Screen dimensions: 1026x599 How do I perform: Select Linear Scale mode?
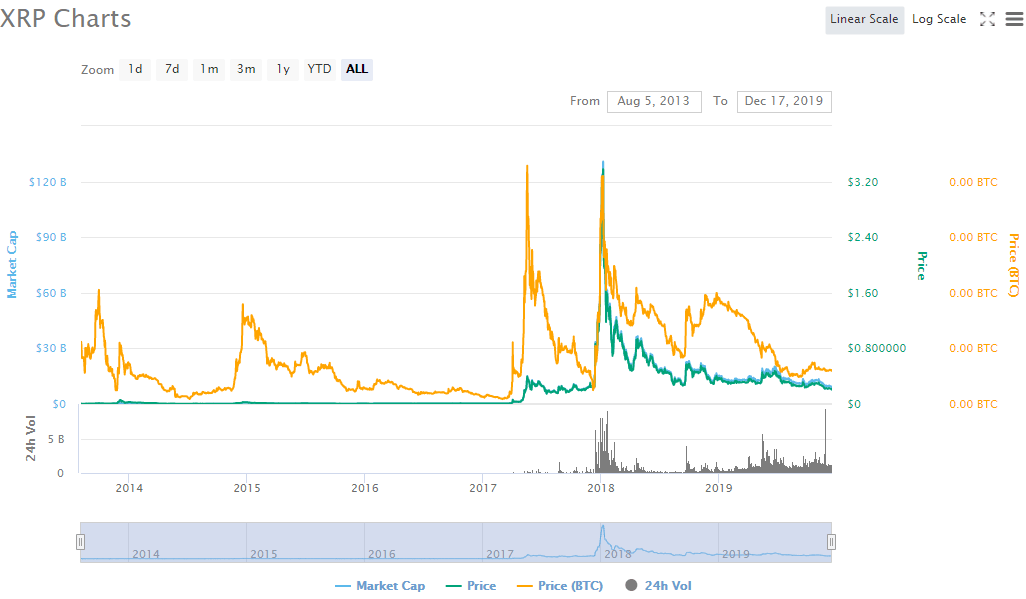(x=864, y=18)
